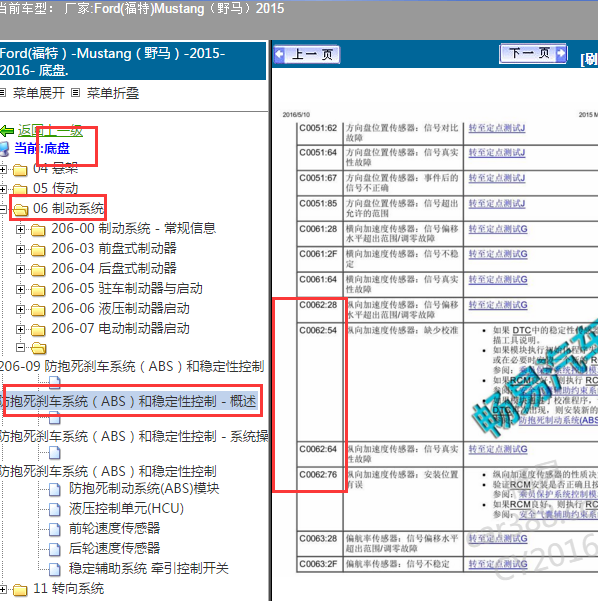This screenshot has width=598, height=601.
Task: Click document icon of 防抱死制动系统(ABS)模块
Action: [55, 489]
